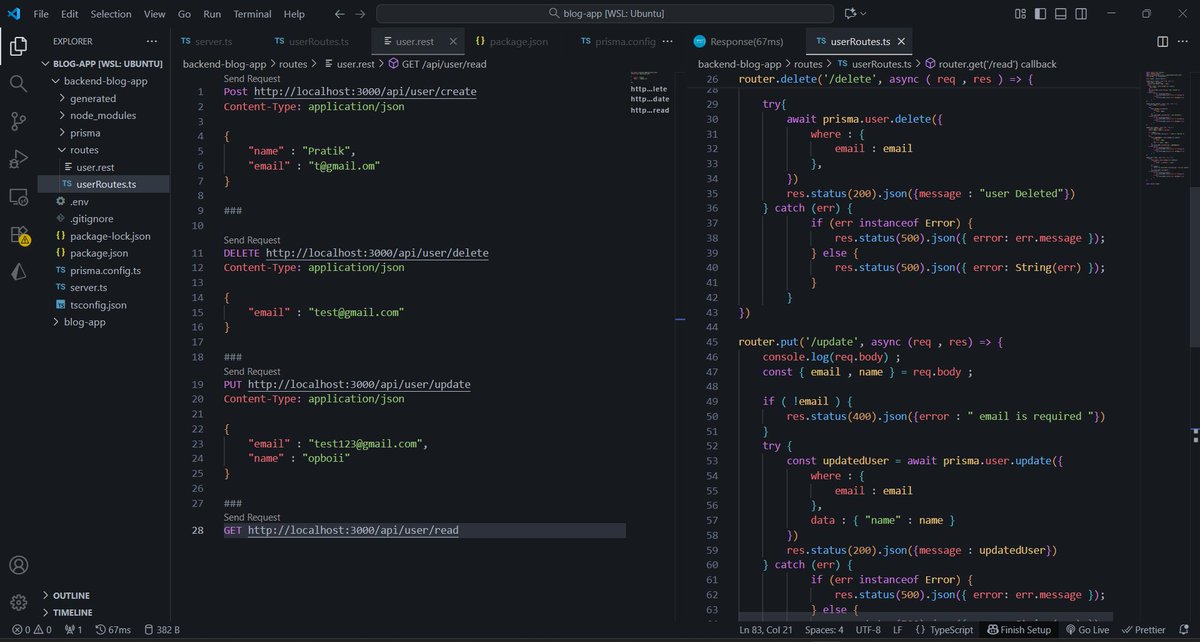Click Finish Setup in the status bar
1200x642 pixels.
(1018, 630)
